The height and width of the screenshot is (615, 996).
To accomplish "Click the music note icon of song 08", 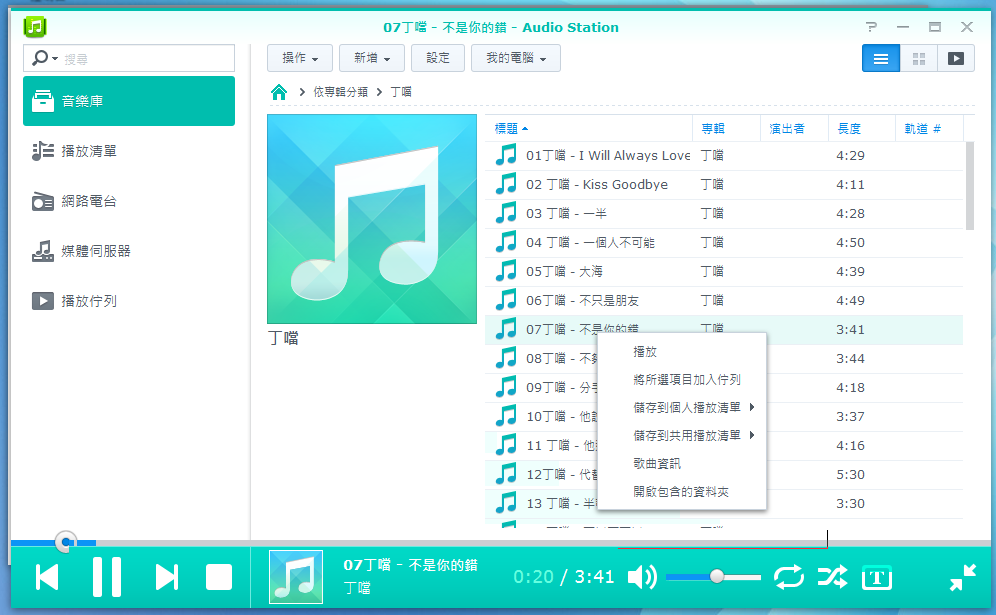I will [506, 358].
